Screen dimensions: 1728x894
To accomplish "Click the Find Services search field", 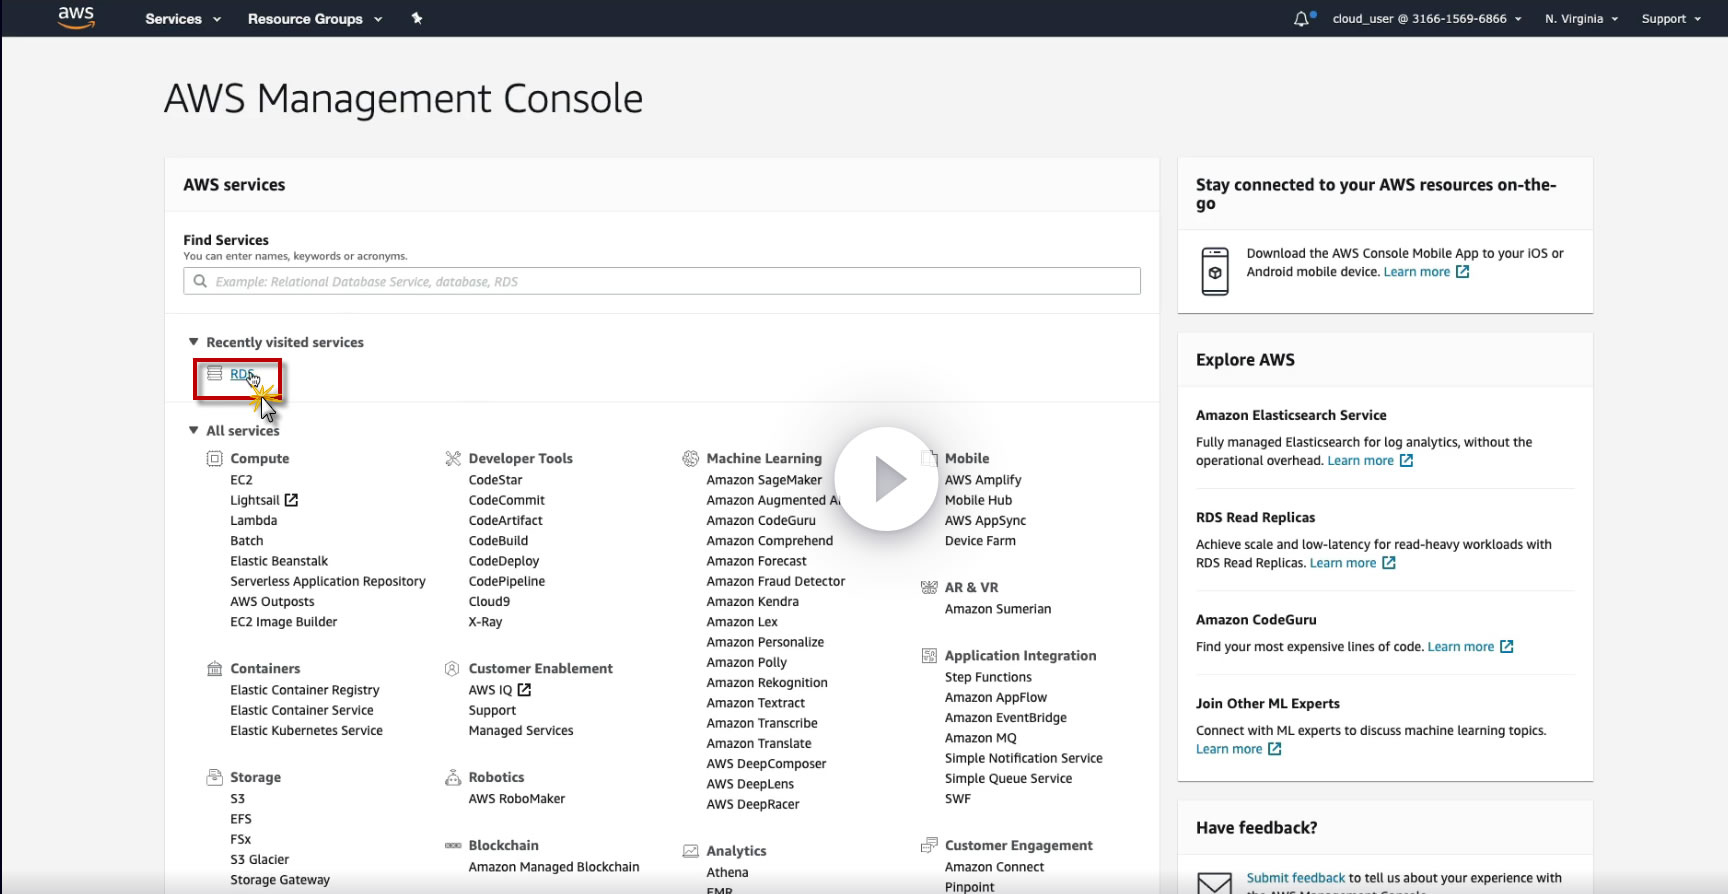I will (661, 281).
